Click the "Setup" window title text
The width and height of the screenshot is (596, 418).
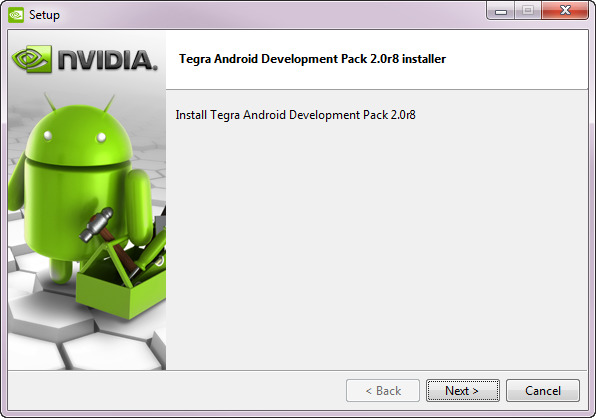click(x=44, y=15)
